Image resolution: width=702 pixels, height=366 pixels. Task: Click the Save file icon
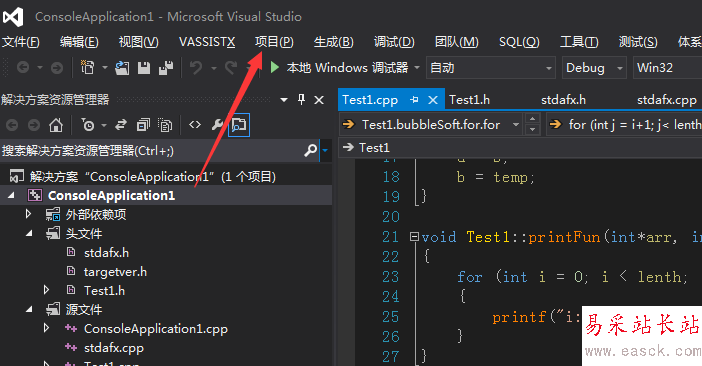click(x=144, y=68)
